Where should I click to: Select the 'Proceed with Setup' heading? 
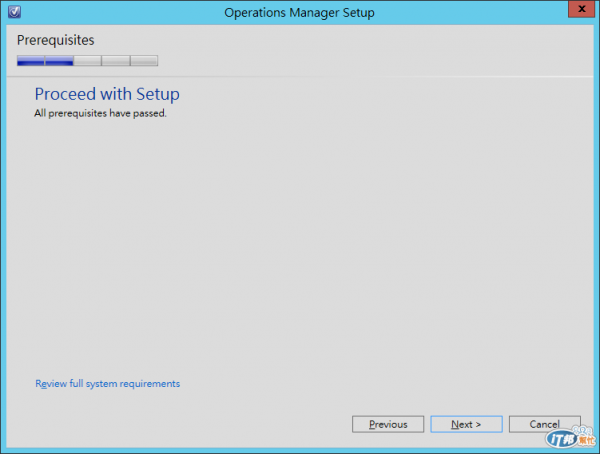pos(107,94)
